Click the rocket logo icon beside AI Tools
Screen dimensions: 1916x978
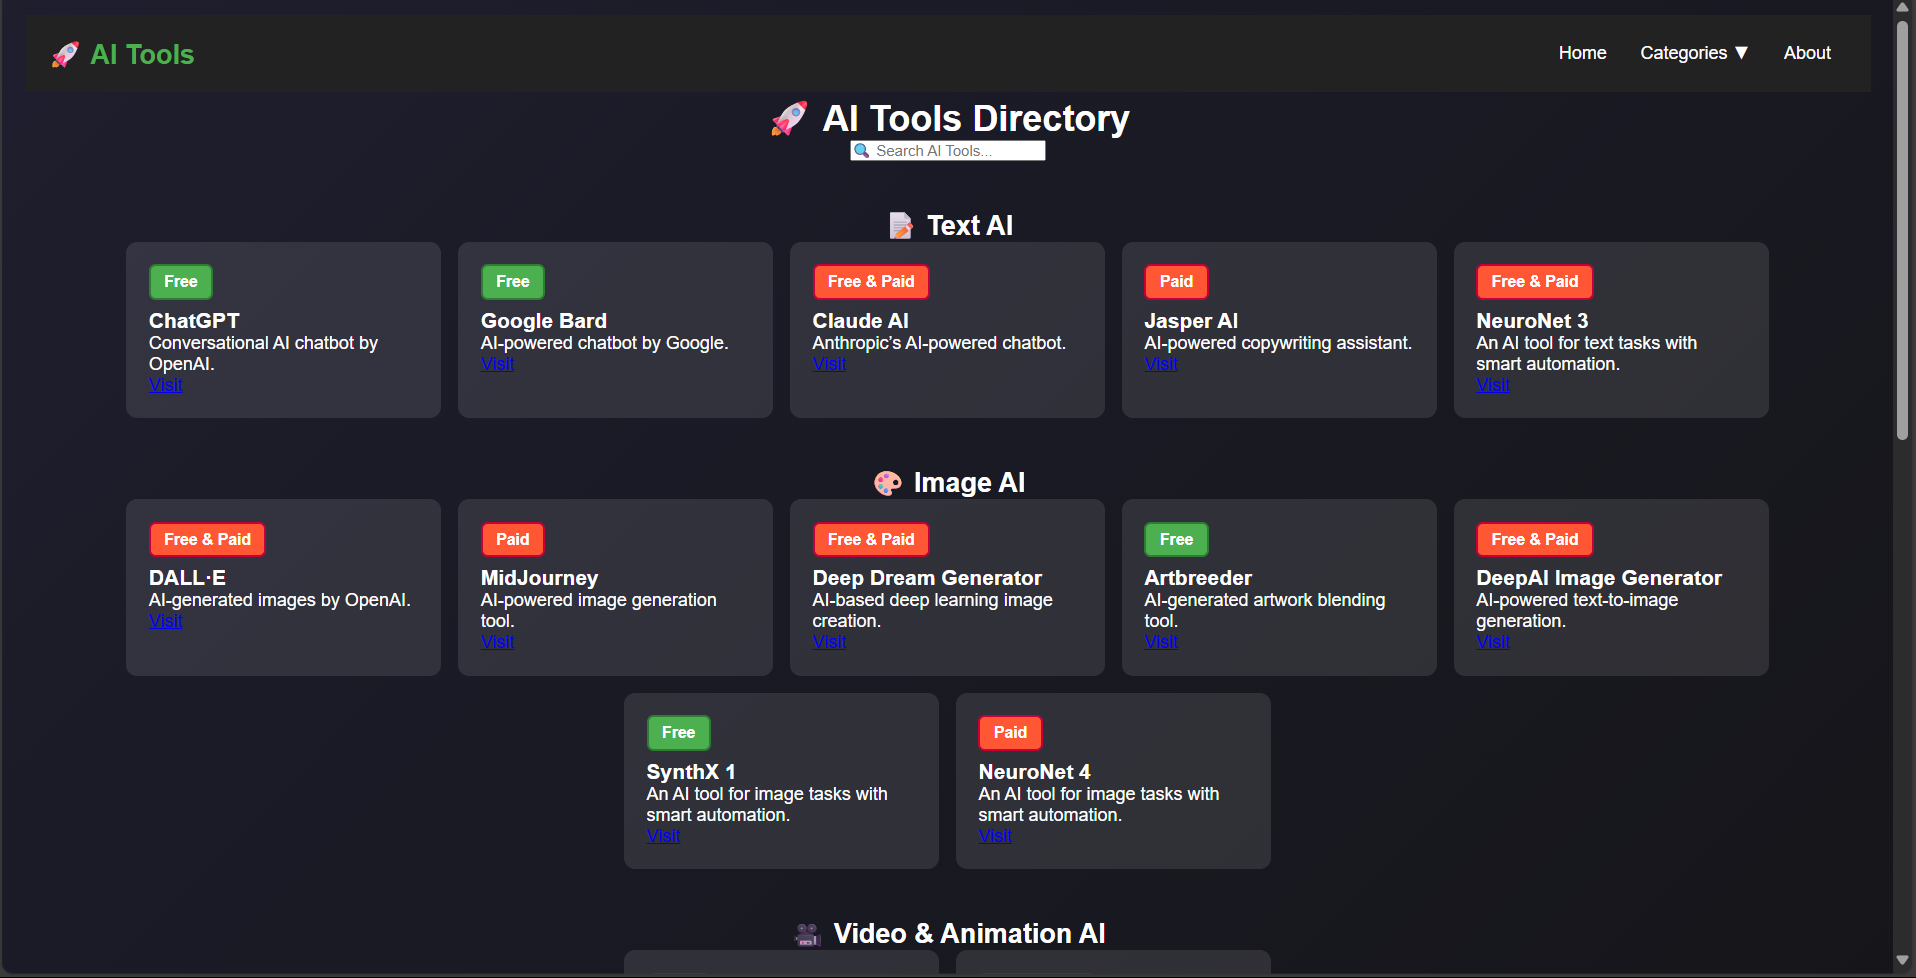coord(65,54)
